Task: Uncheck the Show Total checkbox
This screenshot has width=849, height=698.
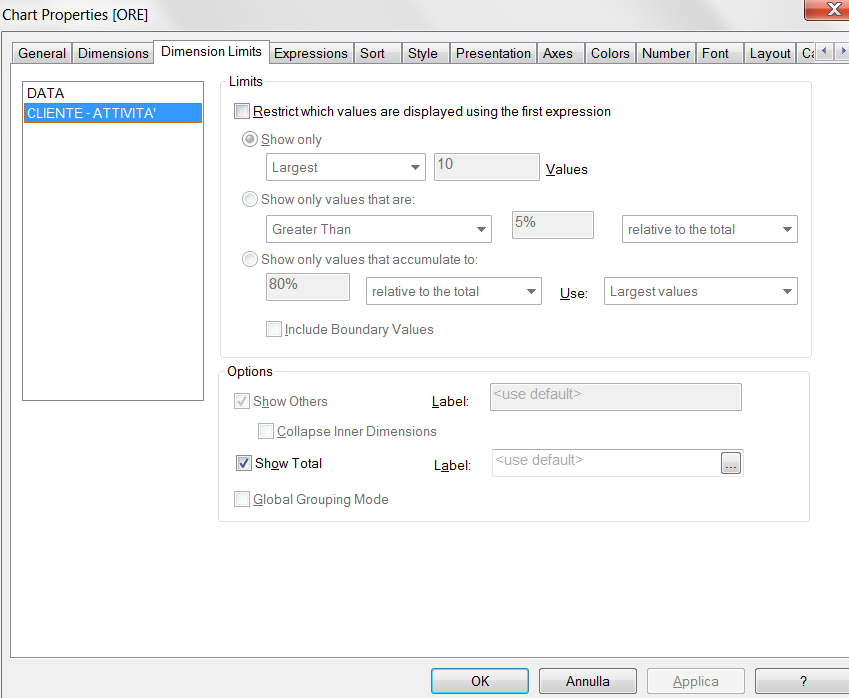Action: click(x=244, y=463)
